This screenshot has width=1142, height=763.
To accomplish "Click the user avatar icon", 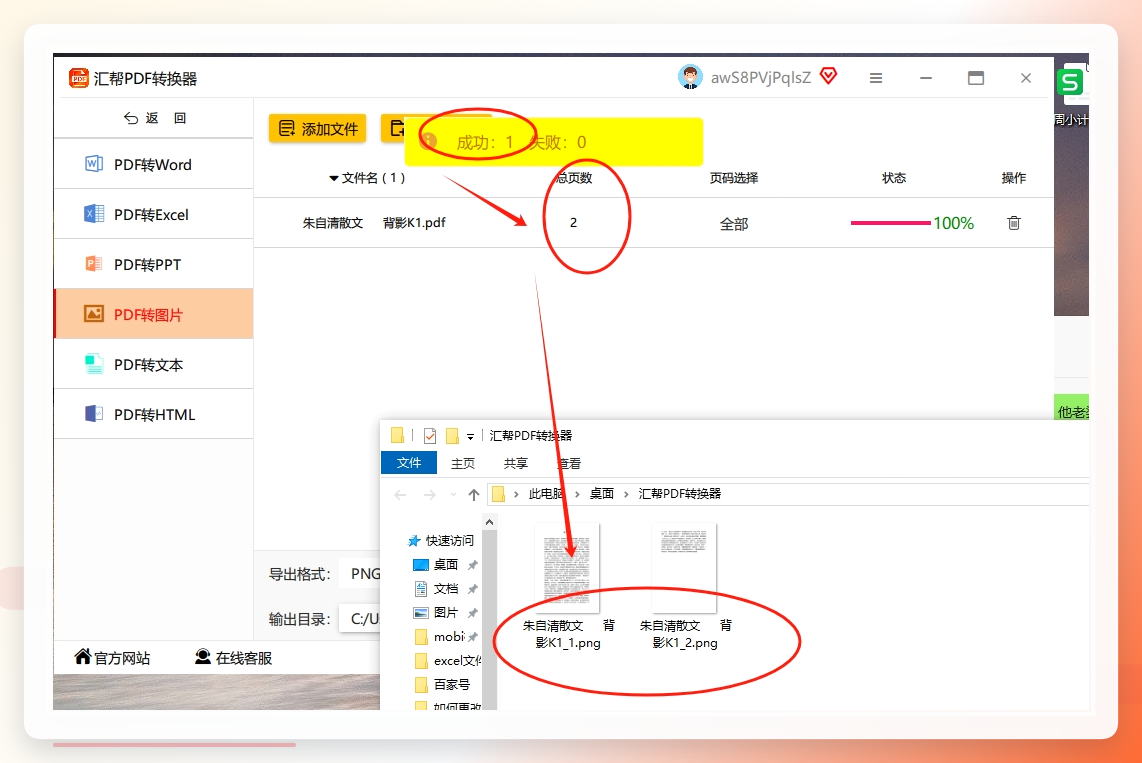I will pyautogui.click(x=690, y=77).
